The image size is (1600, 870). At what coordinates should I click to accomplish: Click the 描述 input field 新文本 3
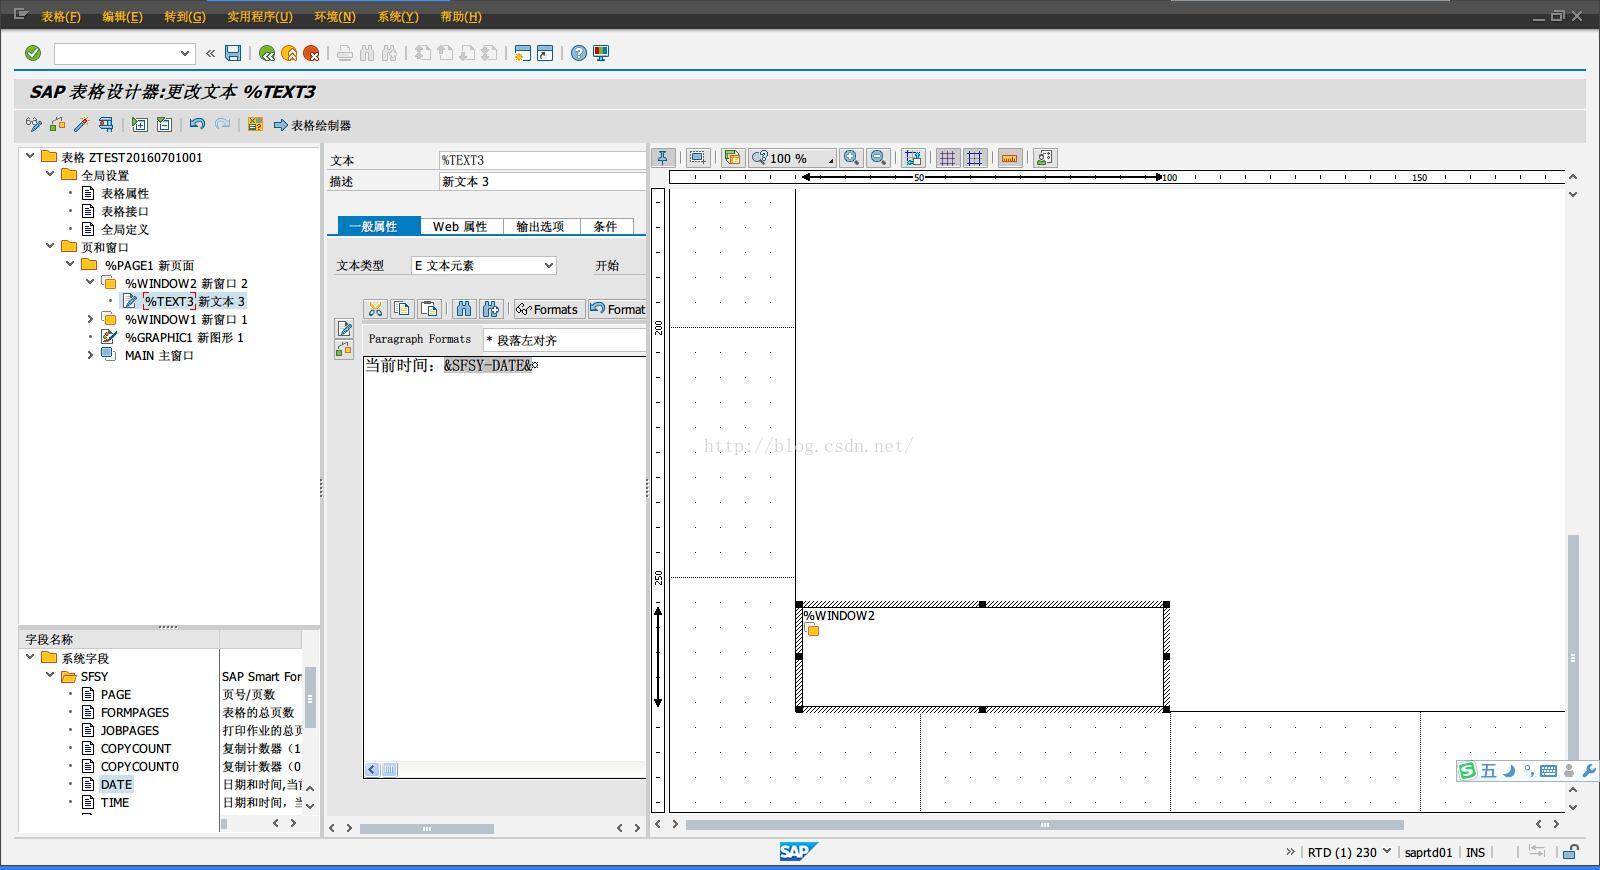point(543,181)
